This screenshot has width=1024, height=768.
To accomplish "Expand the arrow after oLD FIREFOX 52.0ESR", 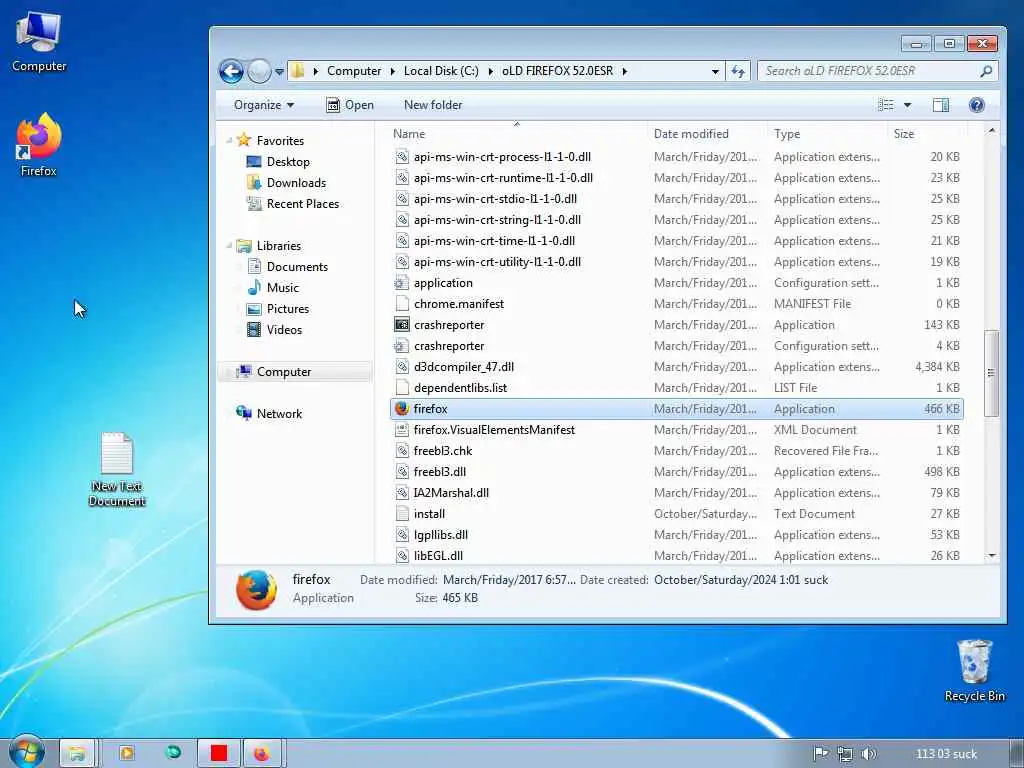I will tap(624, 71).
